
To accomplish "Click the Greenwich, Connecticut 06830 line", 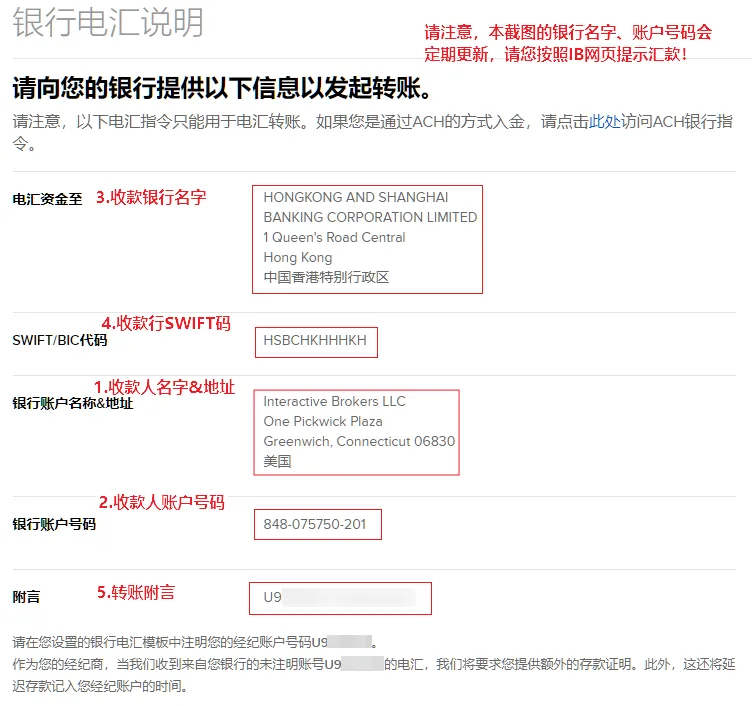I will click(x=359, y=441).
